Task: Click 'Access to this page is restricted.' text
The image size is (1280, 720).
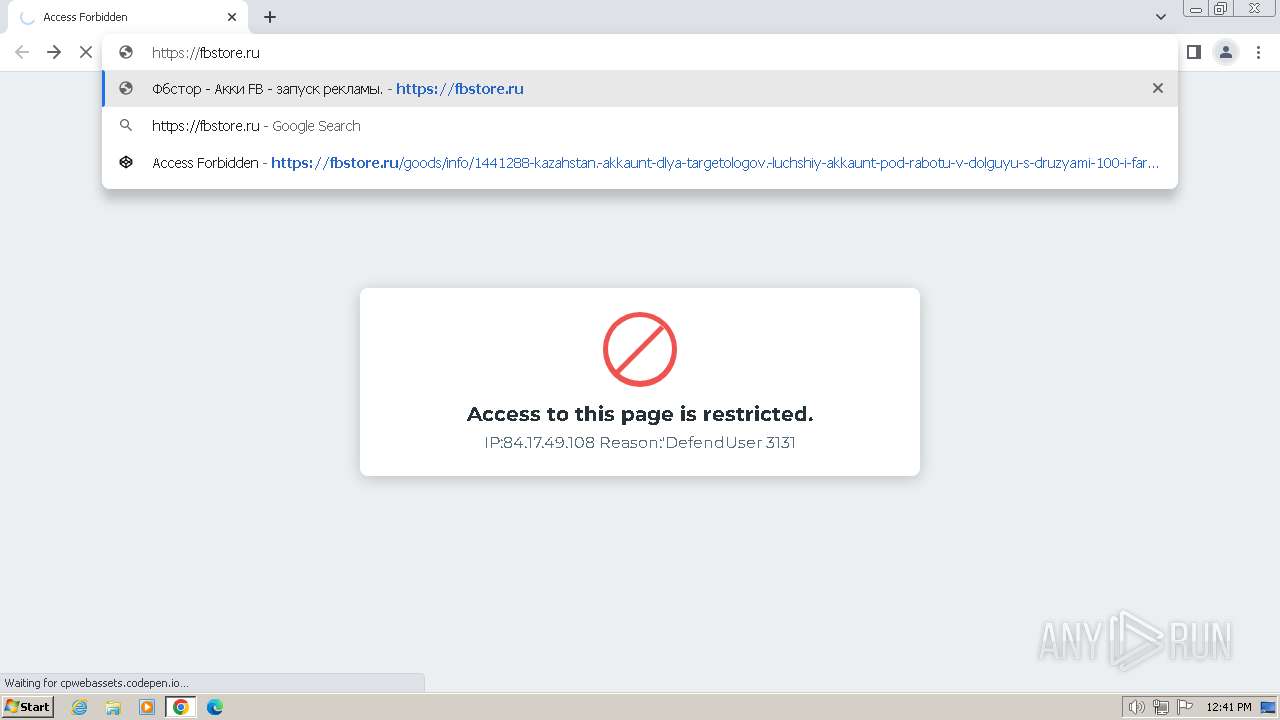Action: [640, 414]
